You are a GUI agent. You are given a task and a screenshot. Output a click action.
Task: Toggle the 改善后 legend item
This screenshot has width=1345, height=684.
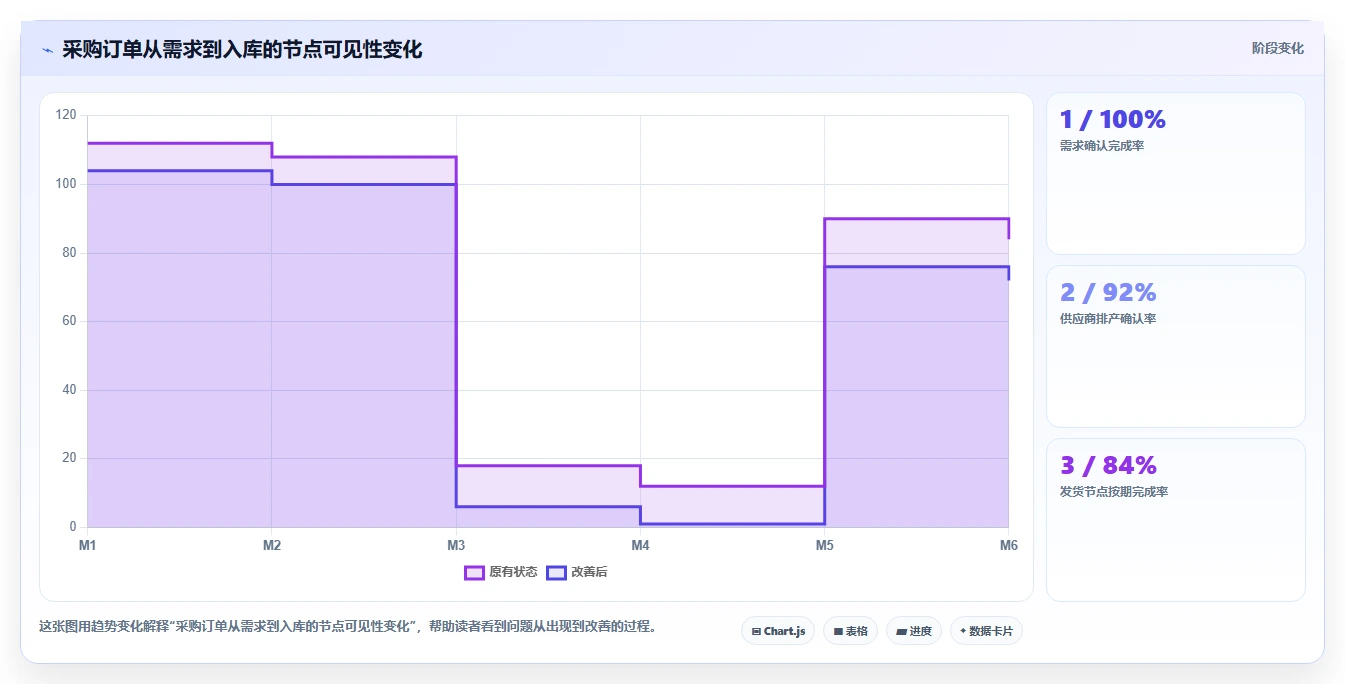point(576,572)
